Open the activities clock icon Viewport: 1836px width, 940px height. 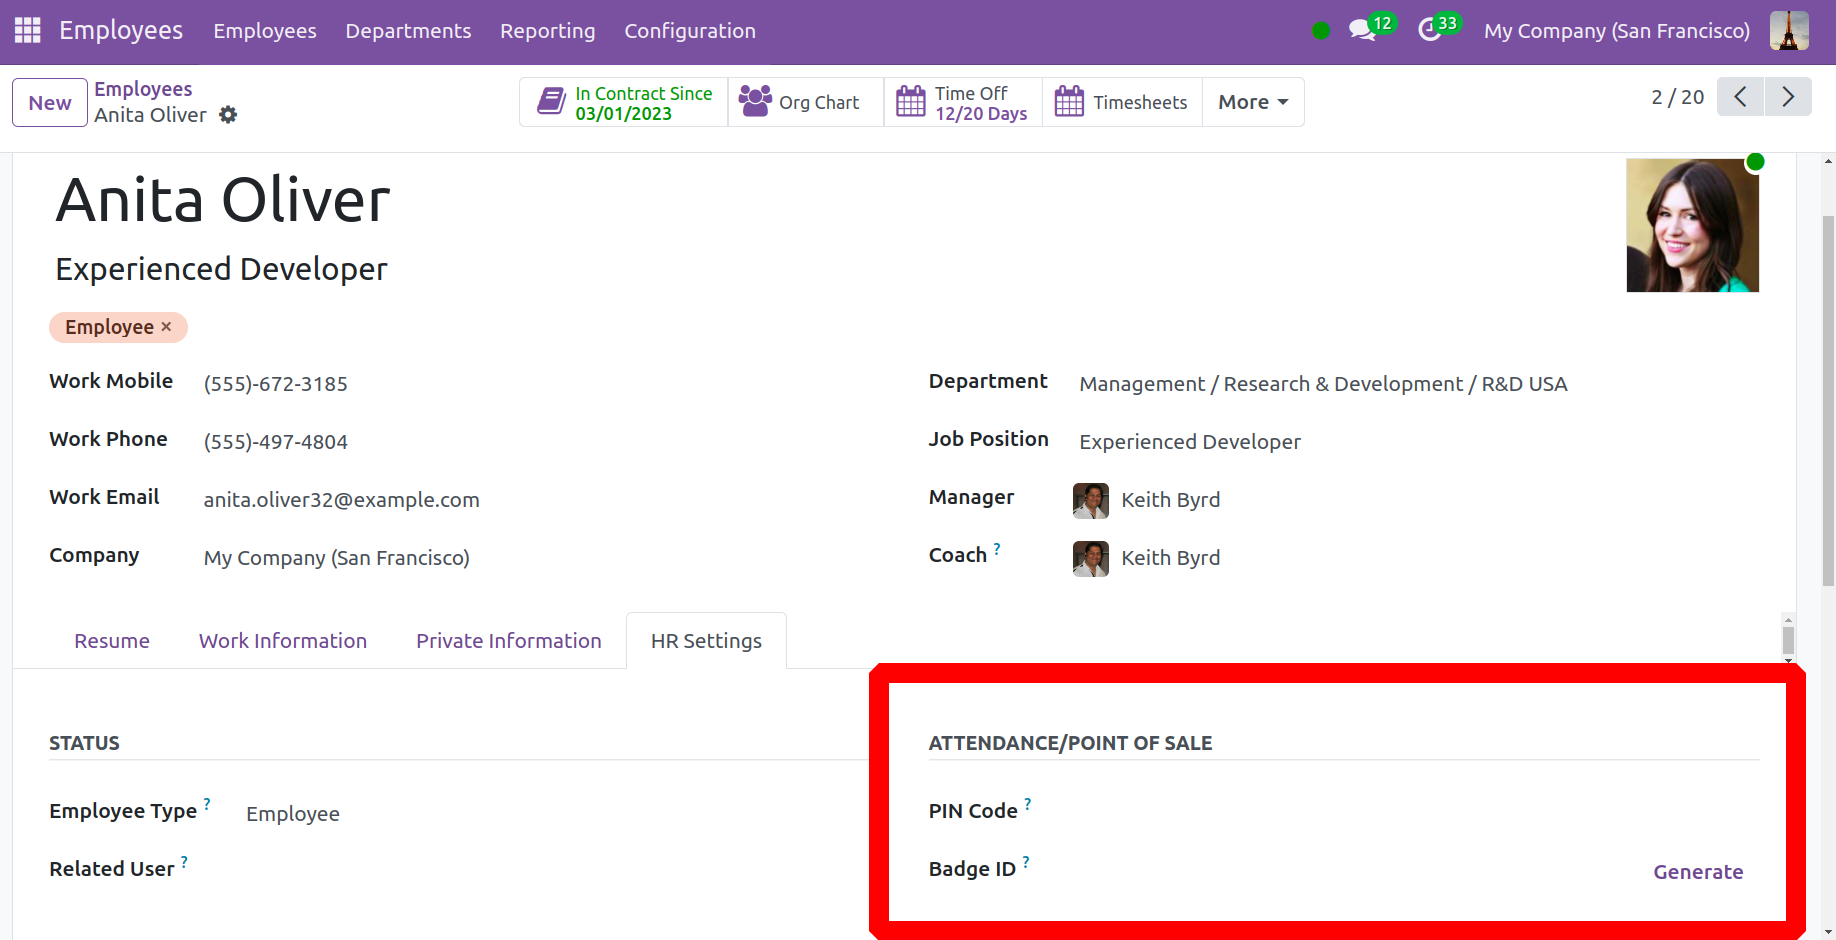point(1429,30)
